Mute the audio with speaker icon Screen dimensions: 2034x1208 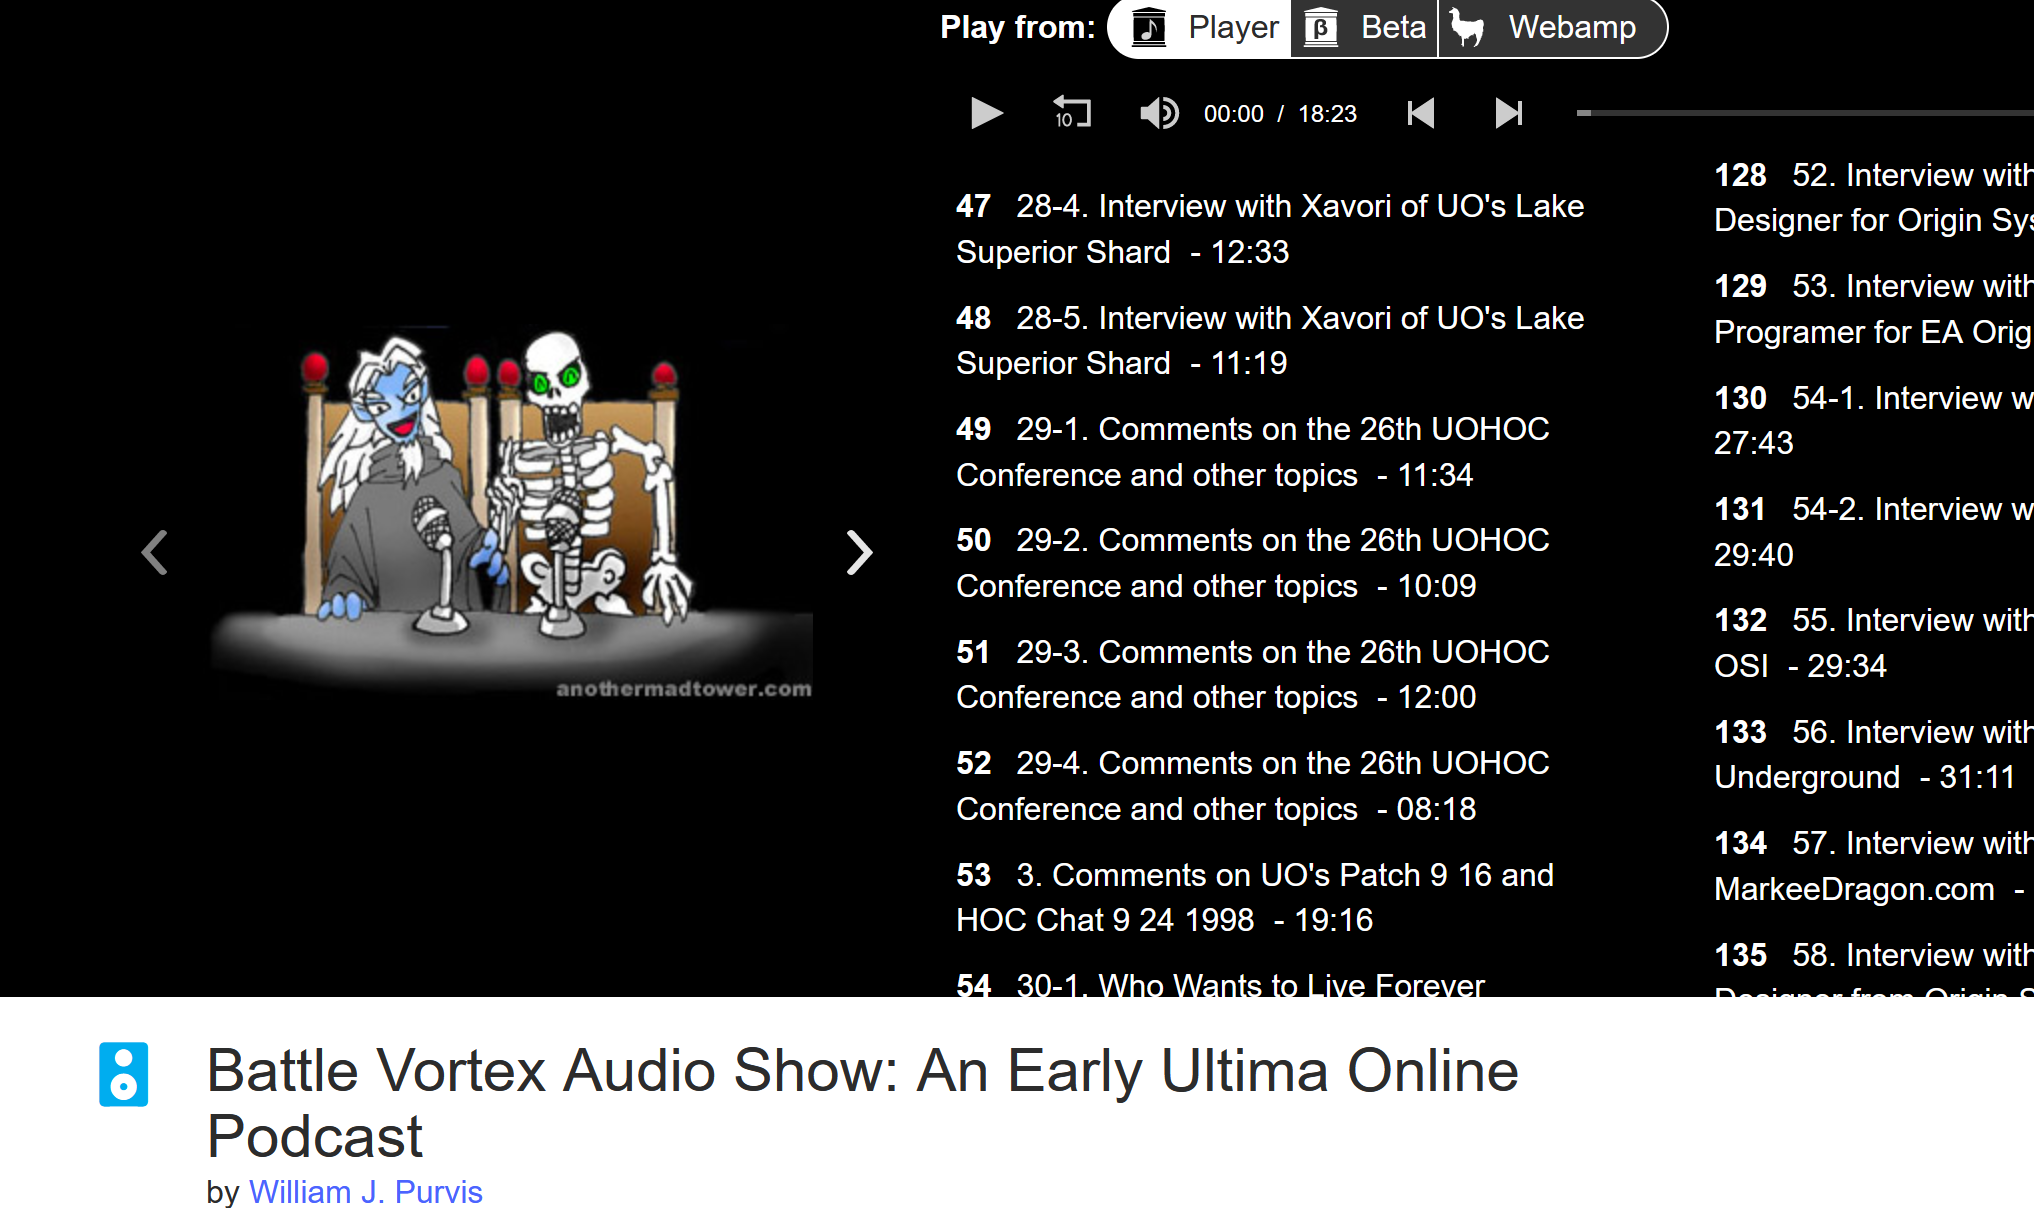click(x=1158, y=113)
